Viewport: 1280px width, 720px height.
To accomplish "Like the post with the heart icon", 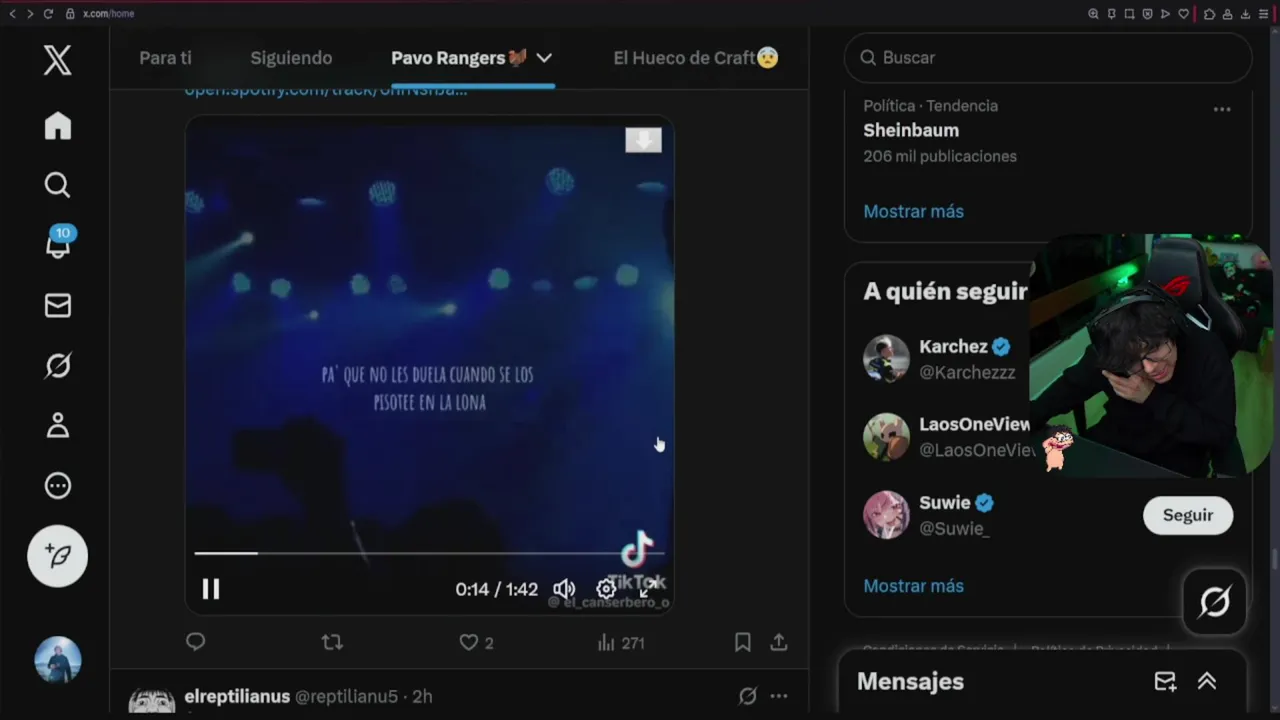I will click(x=468, y=642).
